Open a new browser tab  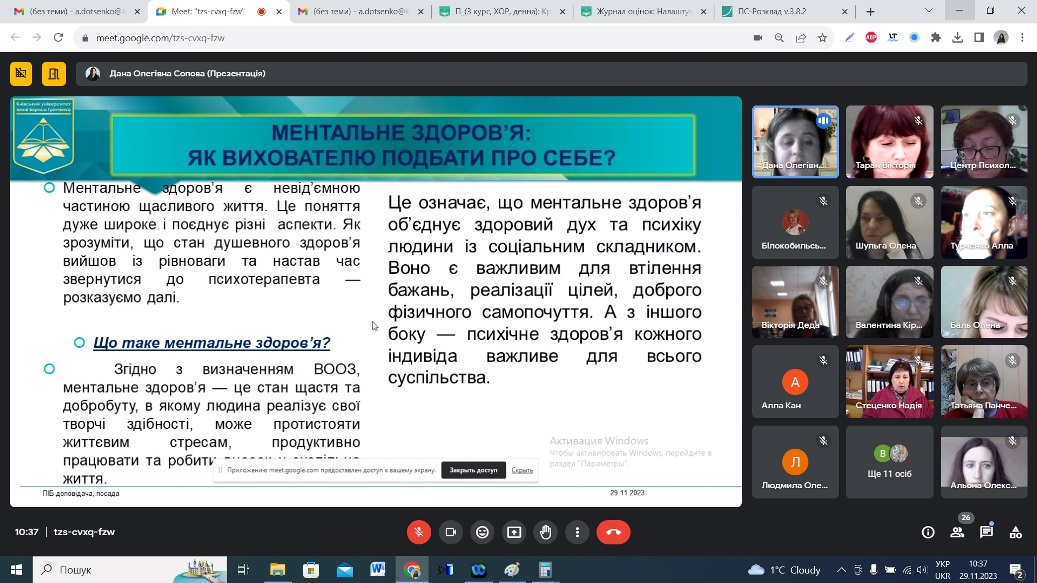[x=870, y=11]
